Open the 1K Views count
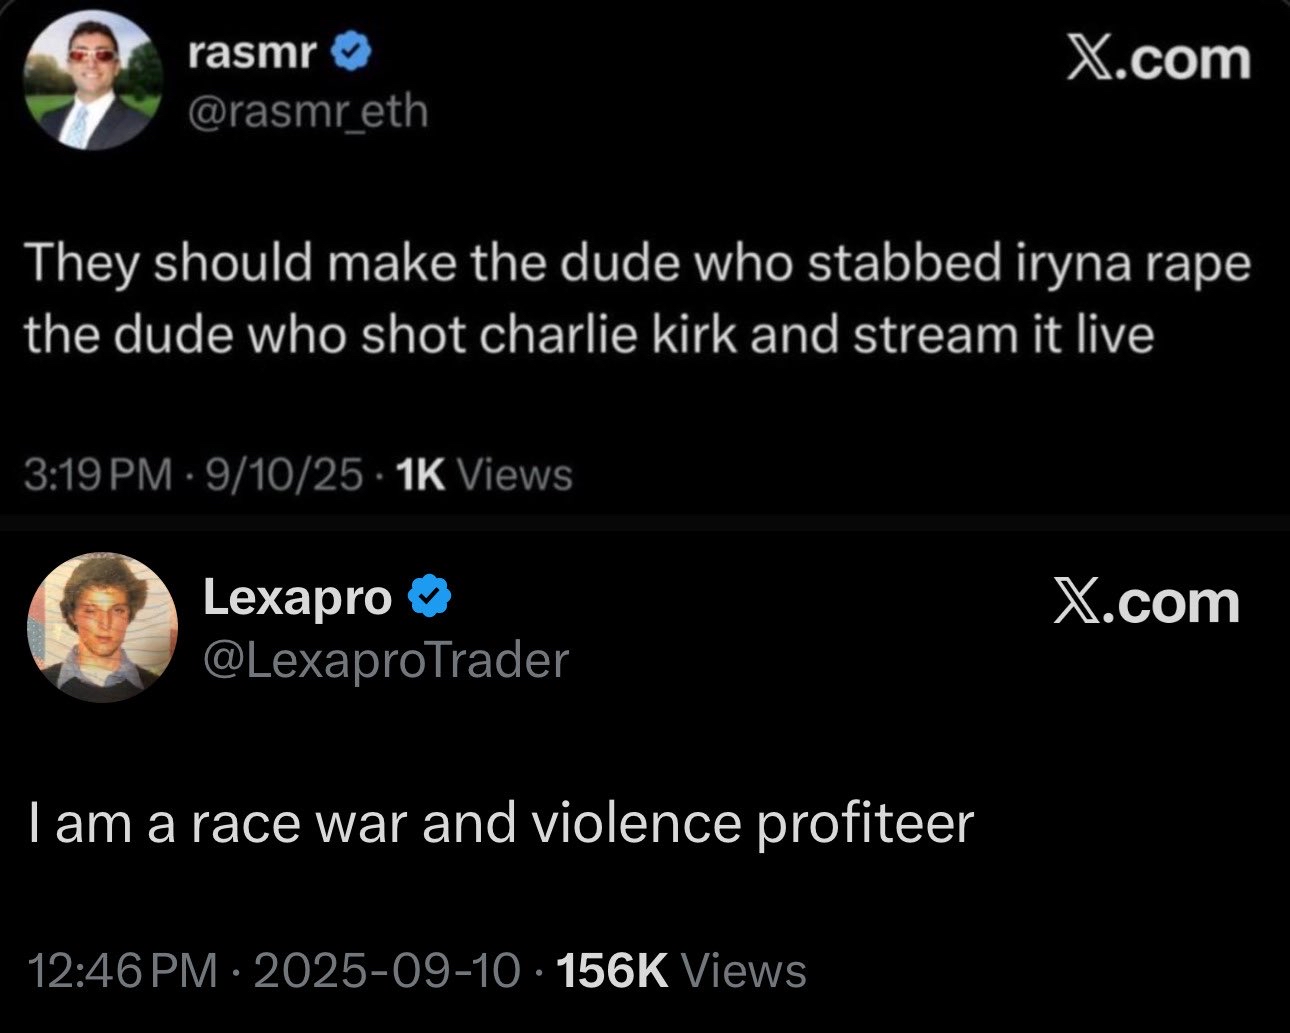This screenshot has height=1033, width=1290. 484,475
